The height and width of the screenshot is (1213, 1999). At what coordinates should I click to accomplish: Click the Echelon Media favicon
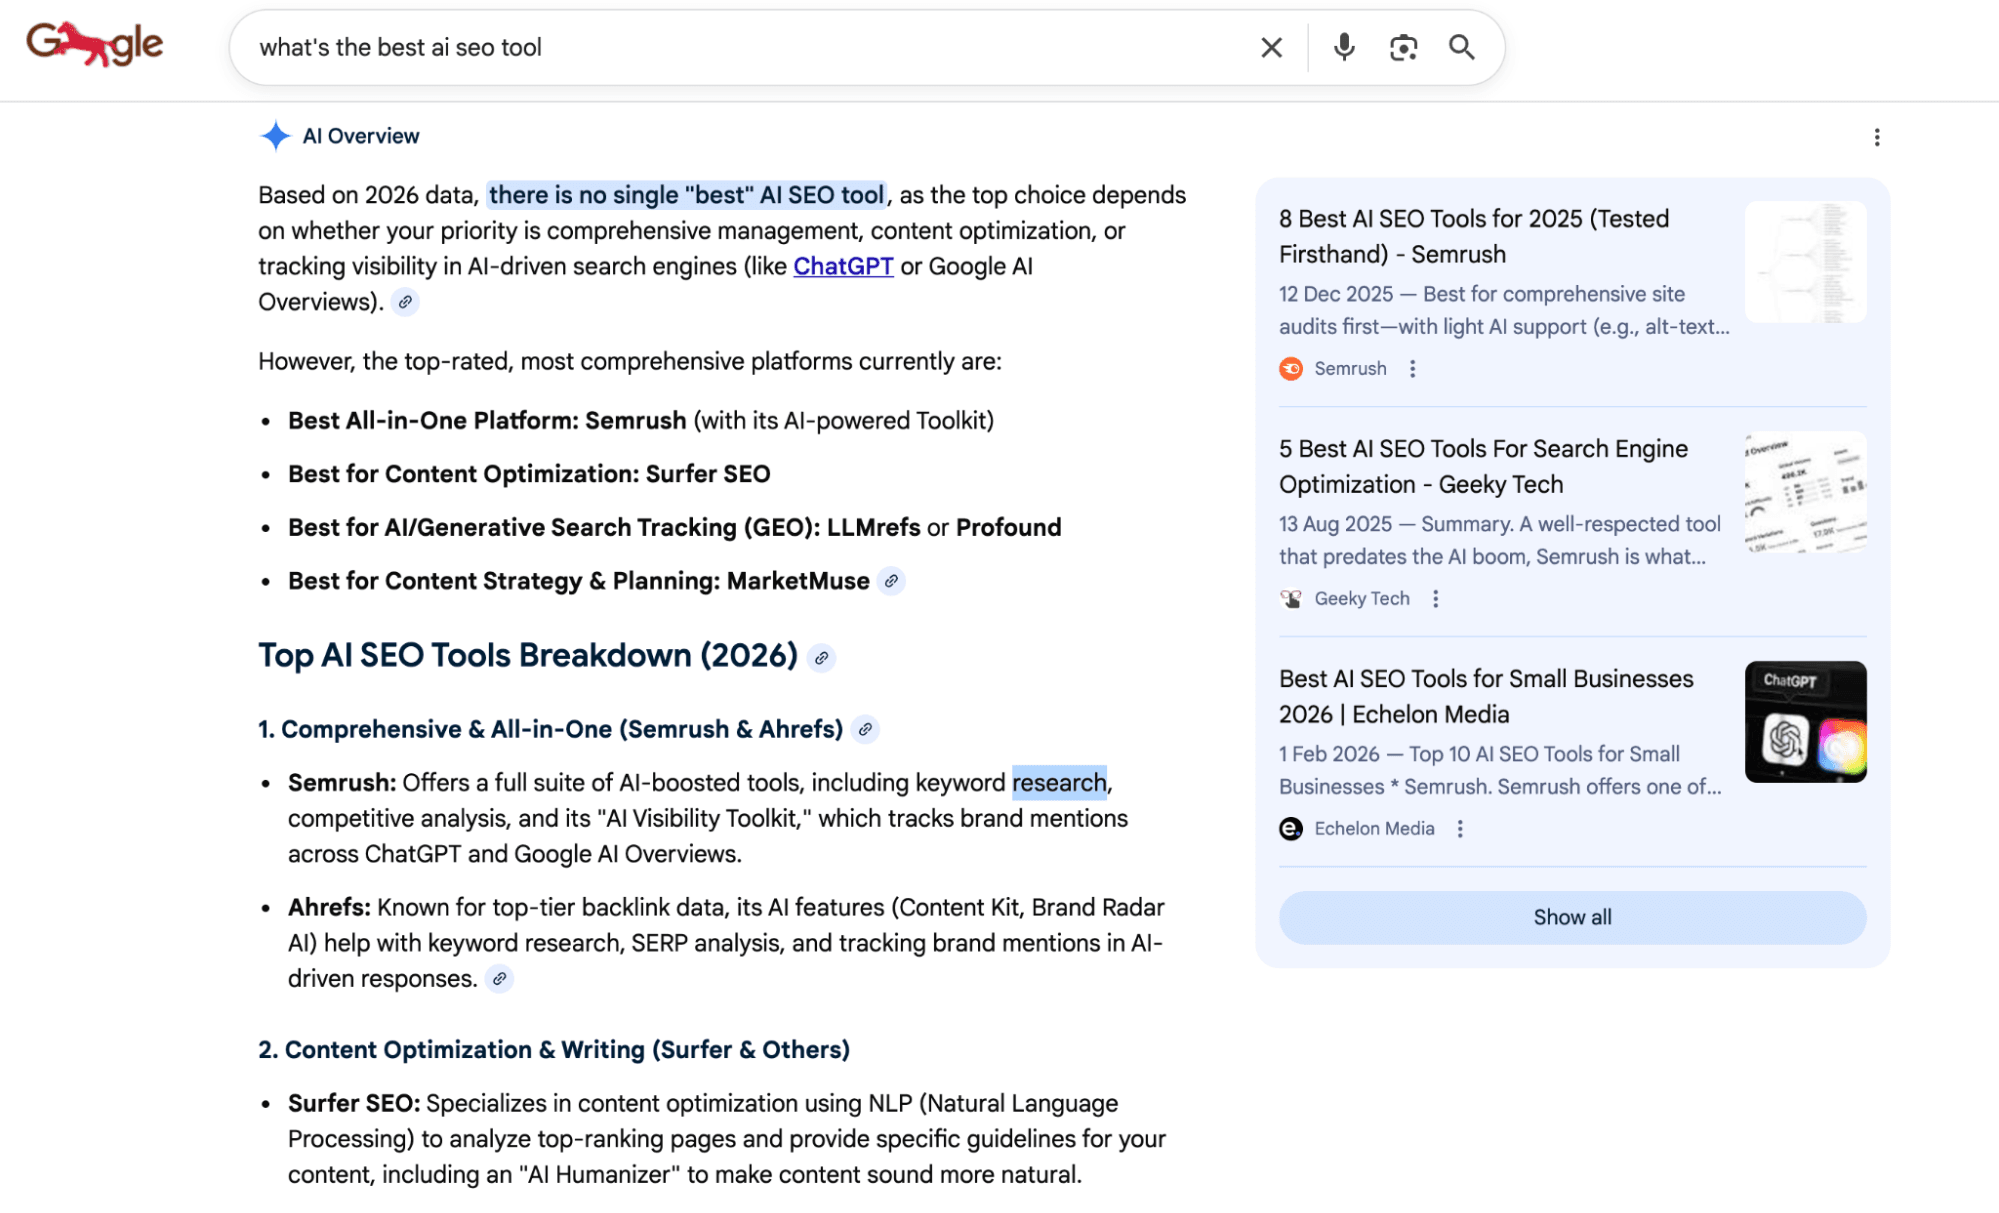point(1291,828)
